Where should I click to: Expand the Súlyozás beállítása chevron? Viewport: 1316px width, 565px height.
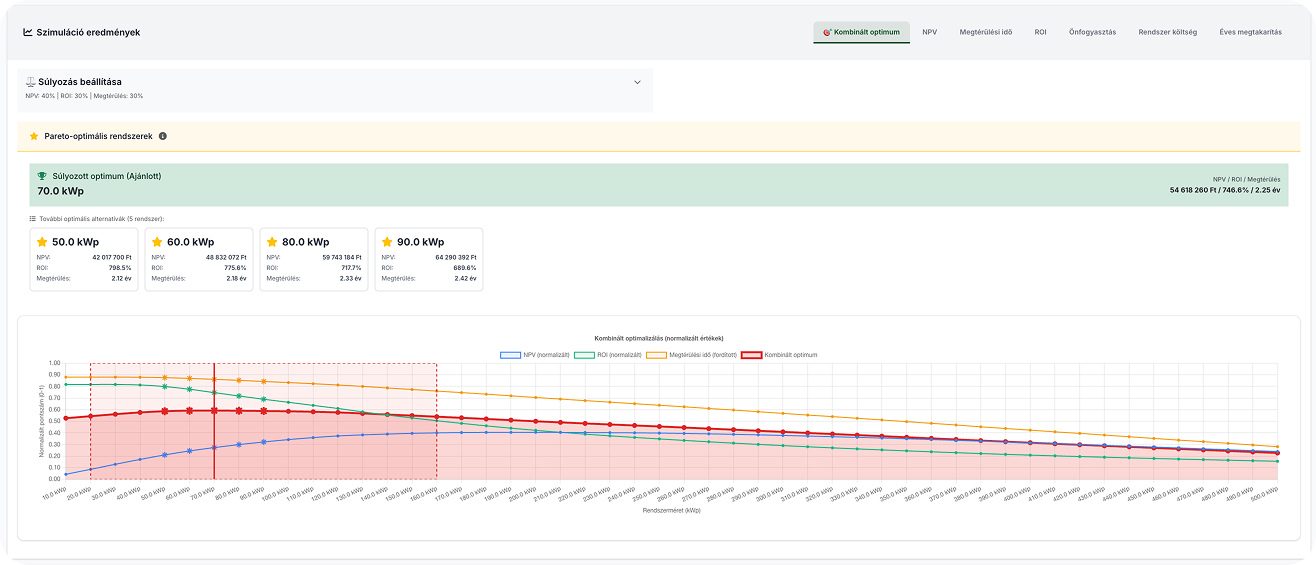(x=637, y=83)
